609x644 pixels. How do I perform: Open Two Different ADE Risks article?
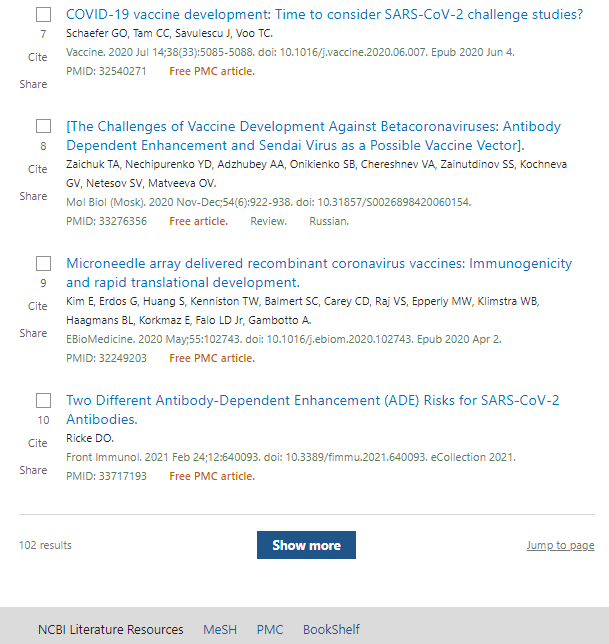click(x=313, y=409)
